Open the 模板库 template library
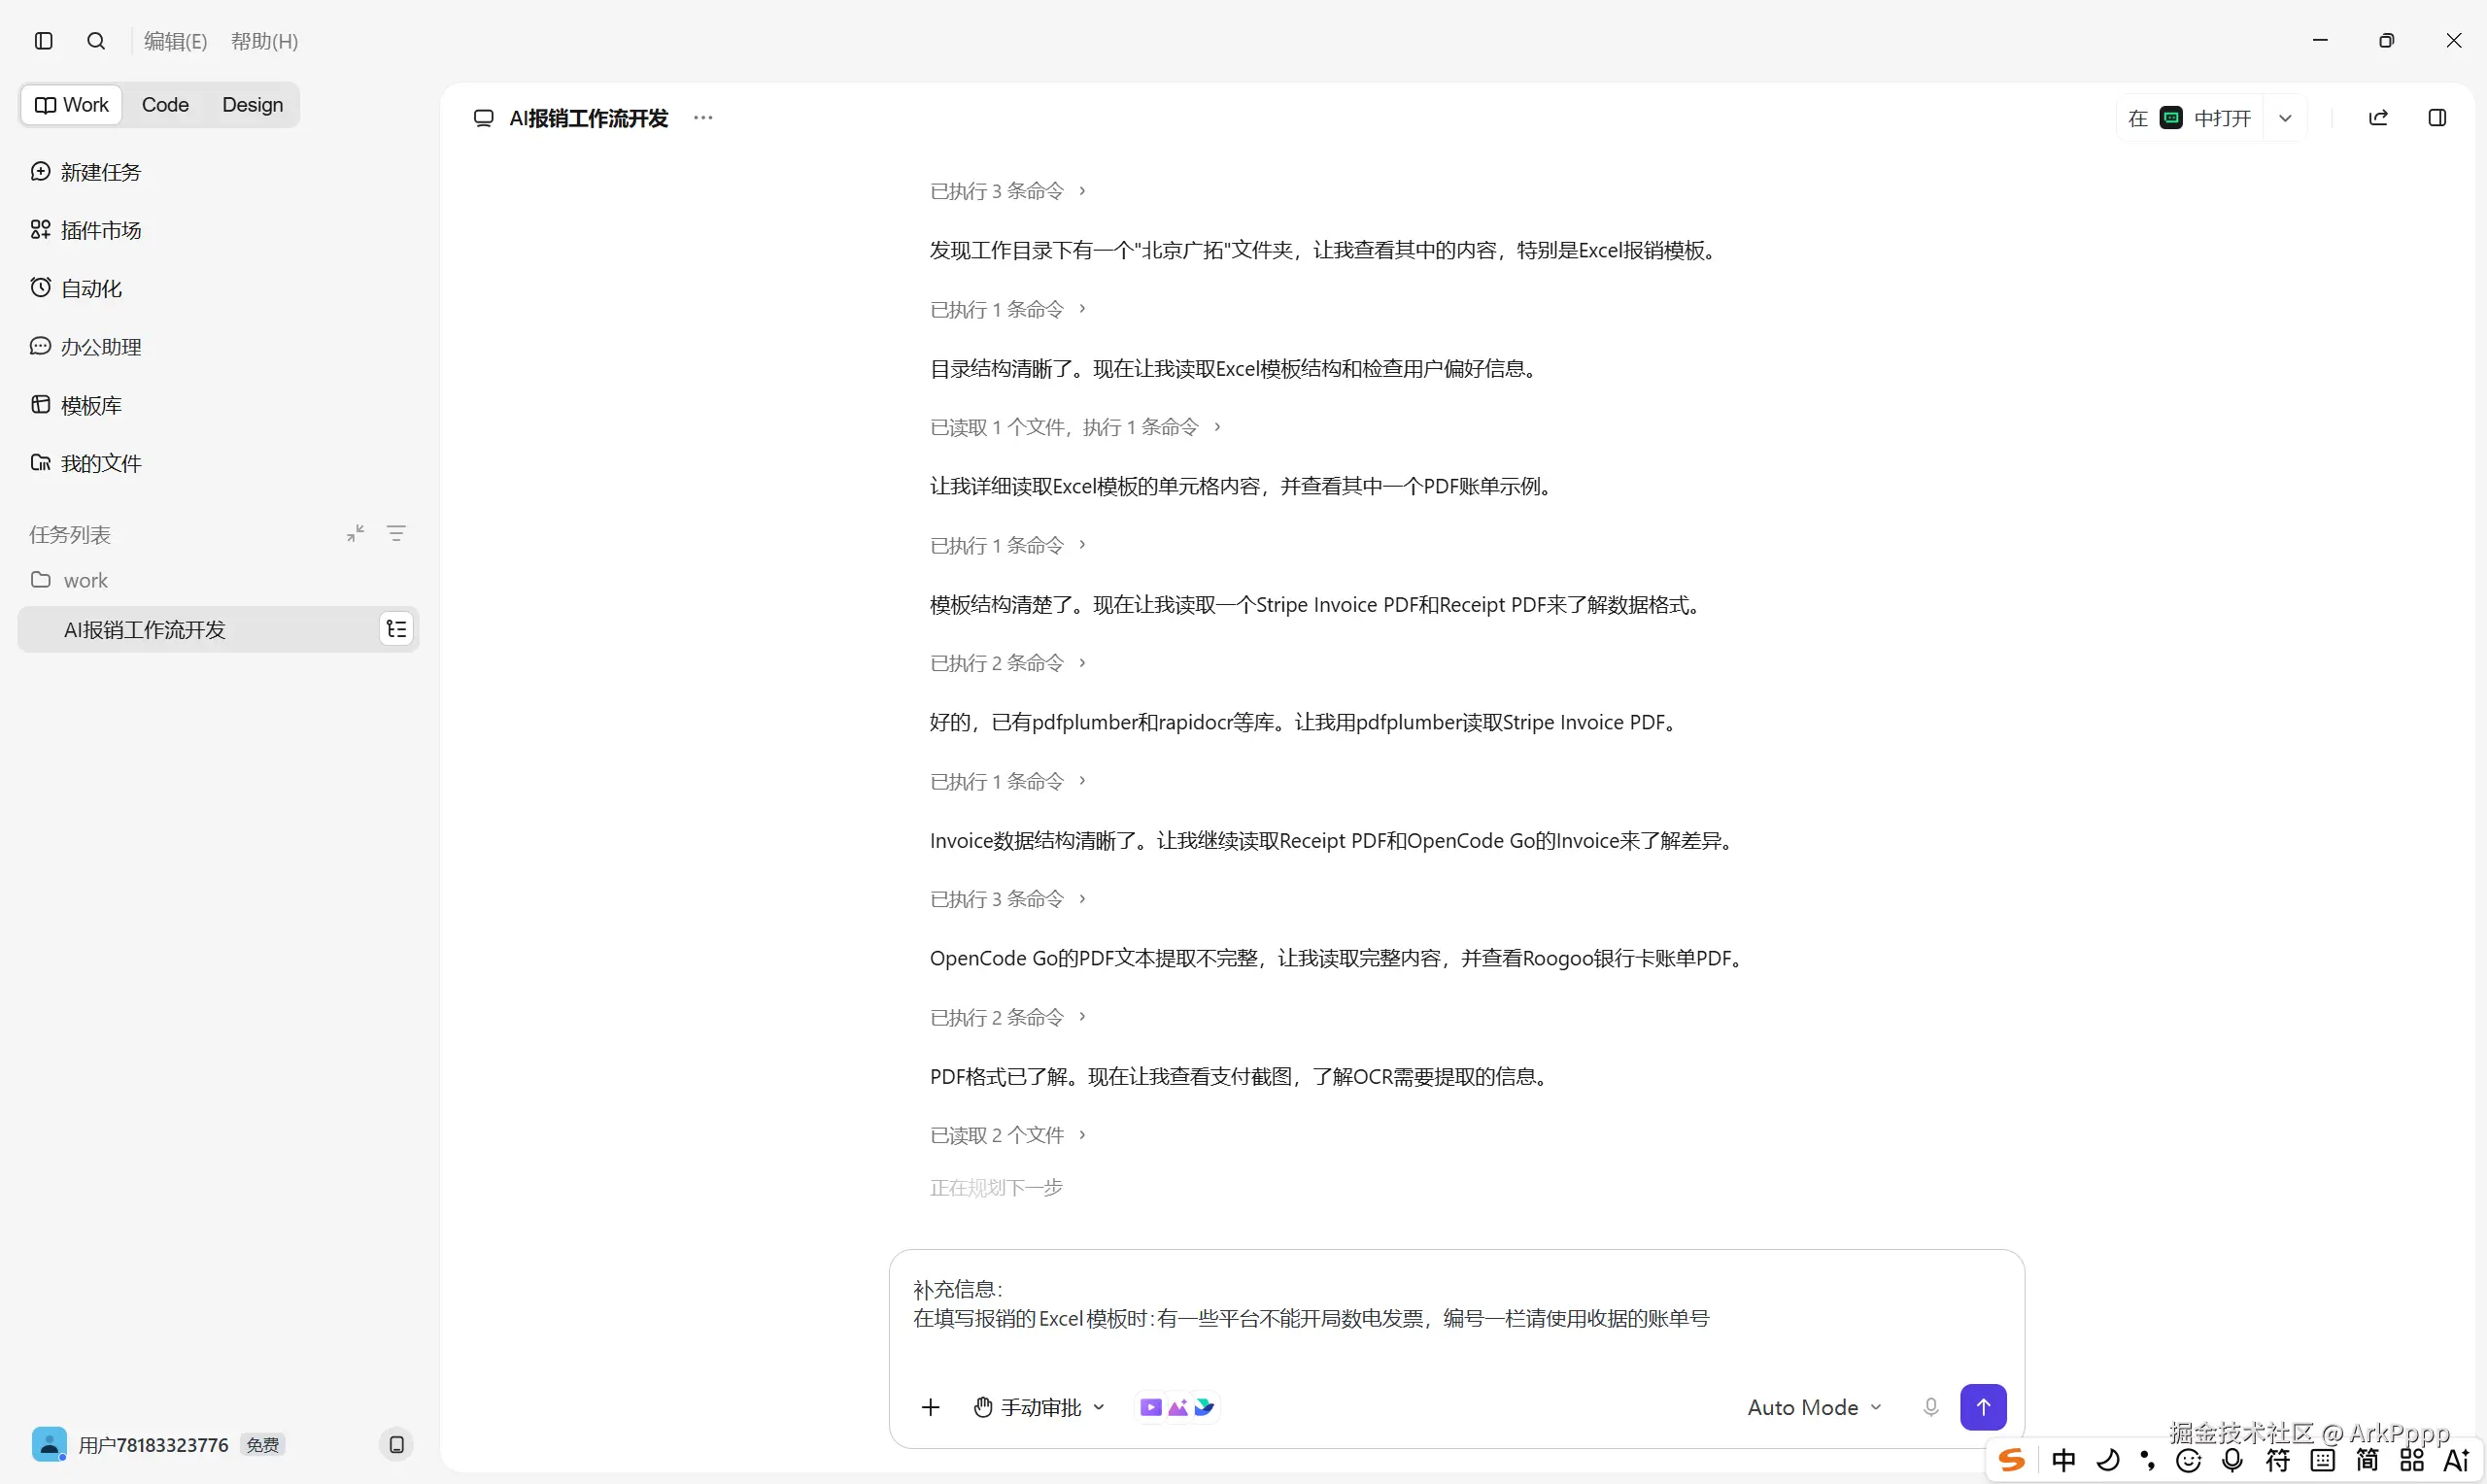Viewport: 2487px width, 1484px height. tap(76, 405)
